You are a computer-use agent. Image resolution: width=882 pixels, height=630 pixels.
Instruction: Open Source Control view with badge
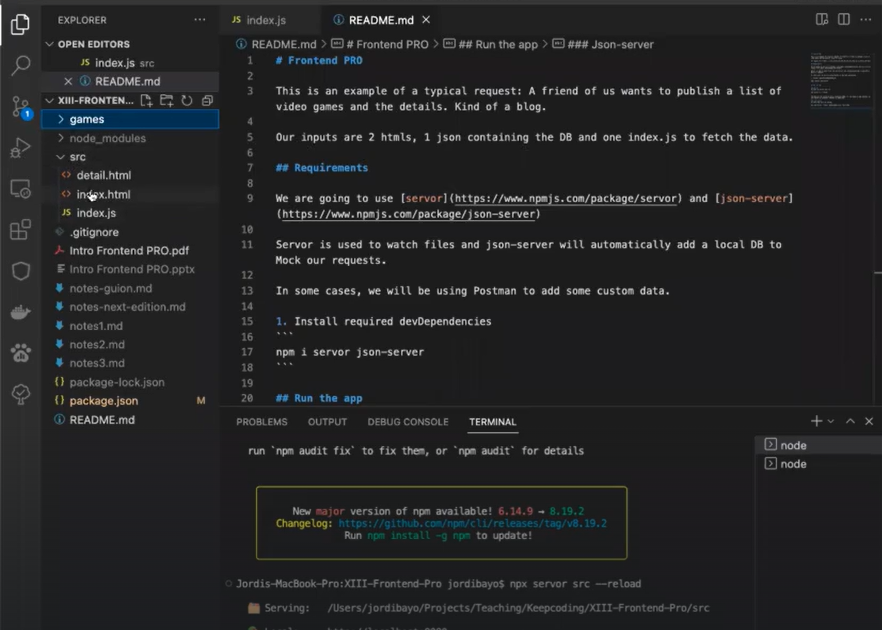[21, 107]
